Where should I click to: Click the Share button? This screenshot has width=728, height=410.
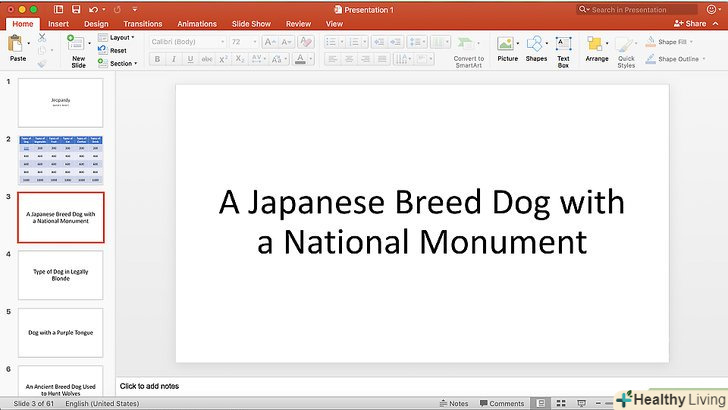690,23
